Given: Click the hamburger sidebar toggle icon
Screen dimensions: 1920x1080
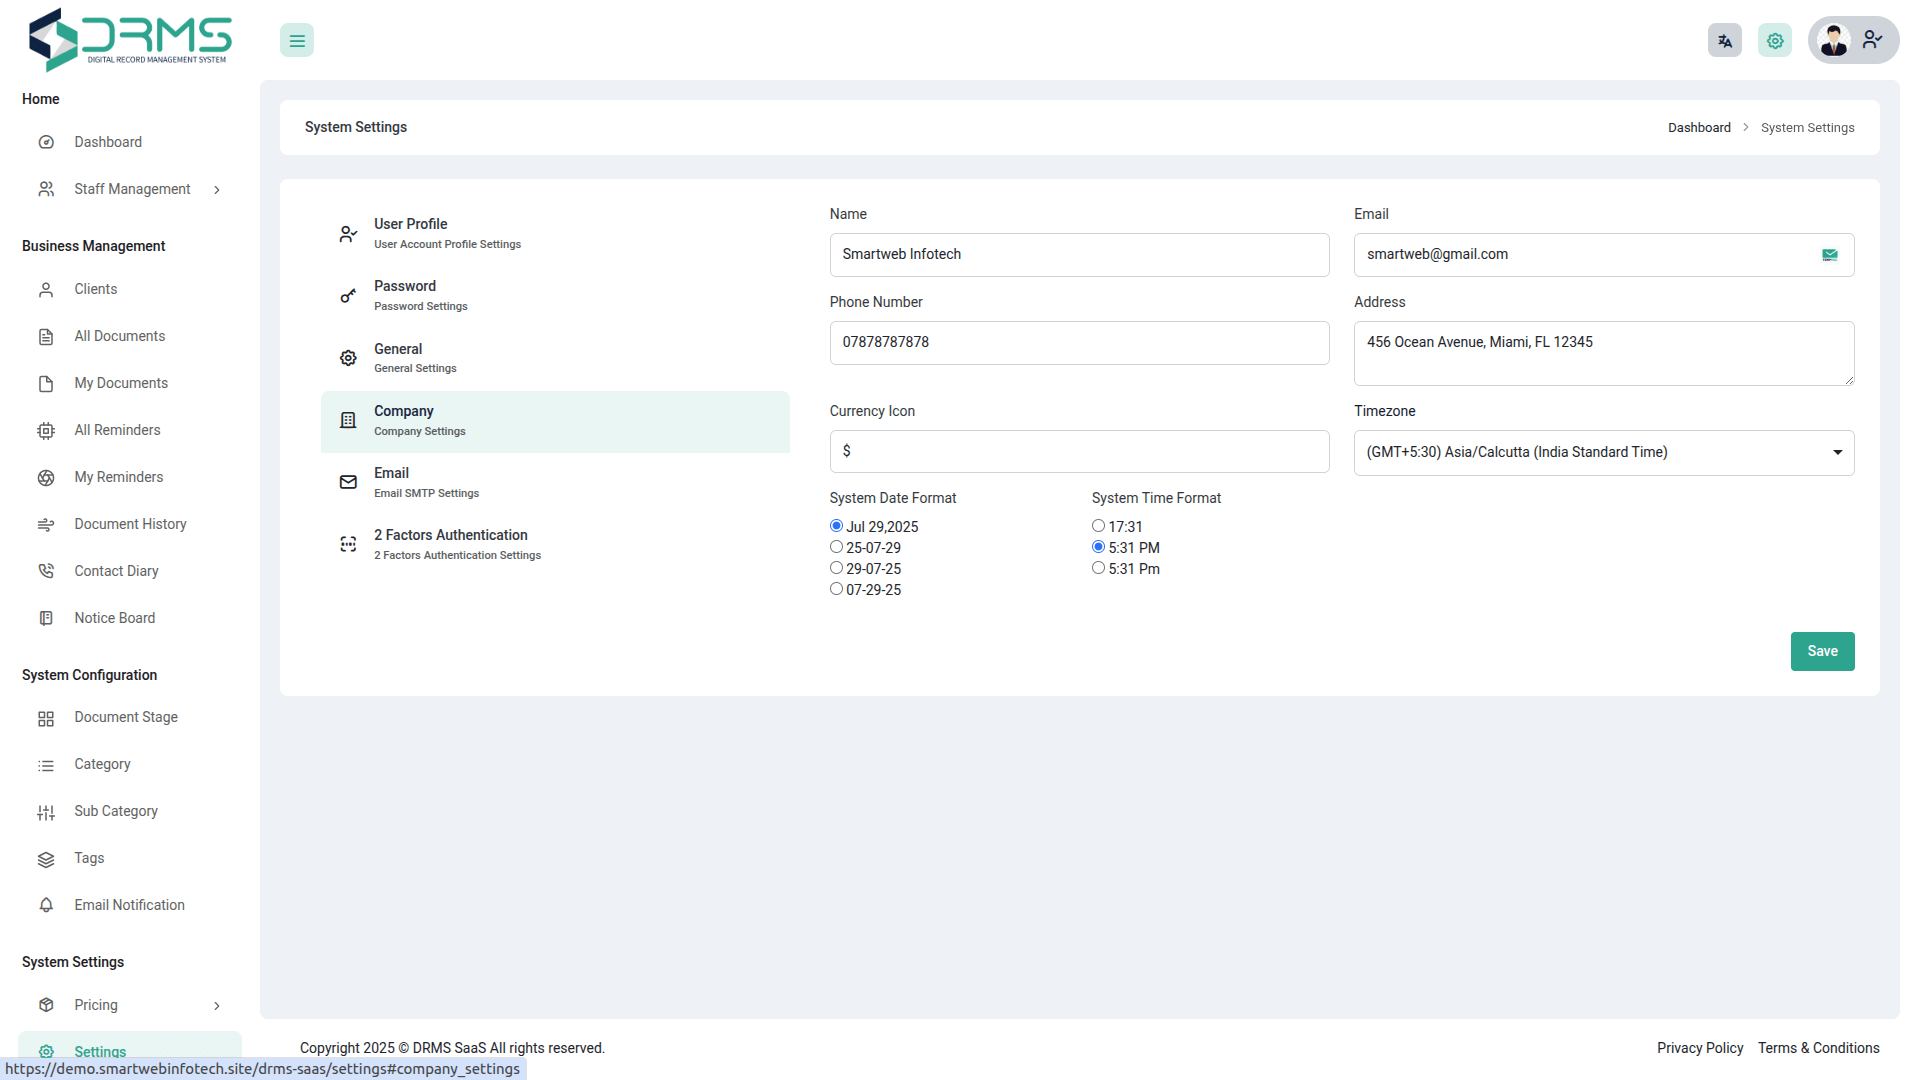Looking at the screenshot, I should click(297, 41).
